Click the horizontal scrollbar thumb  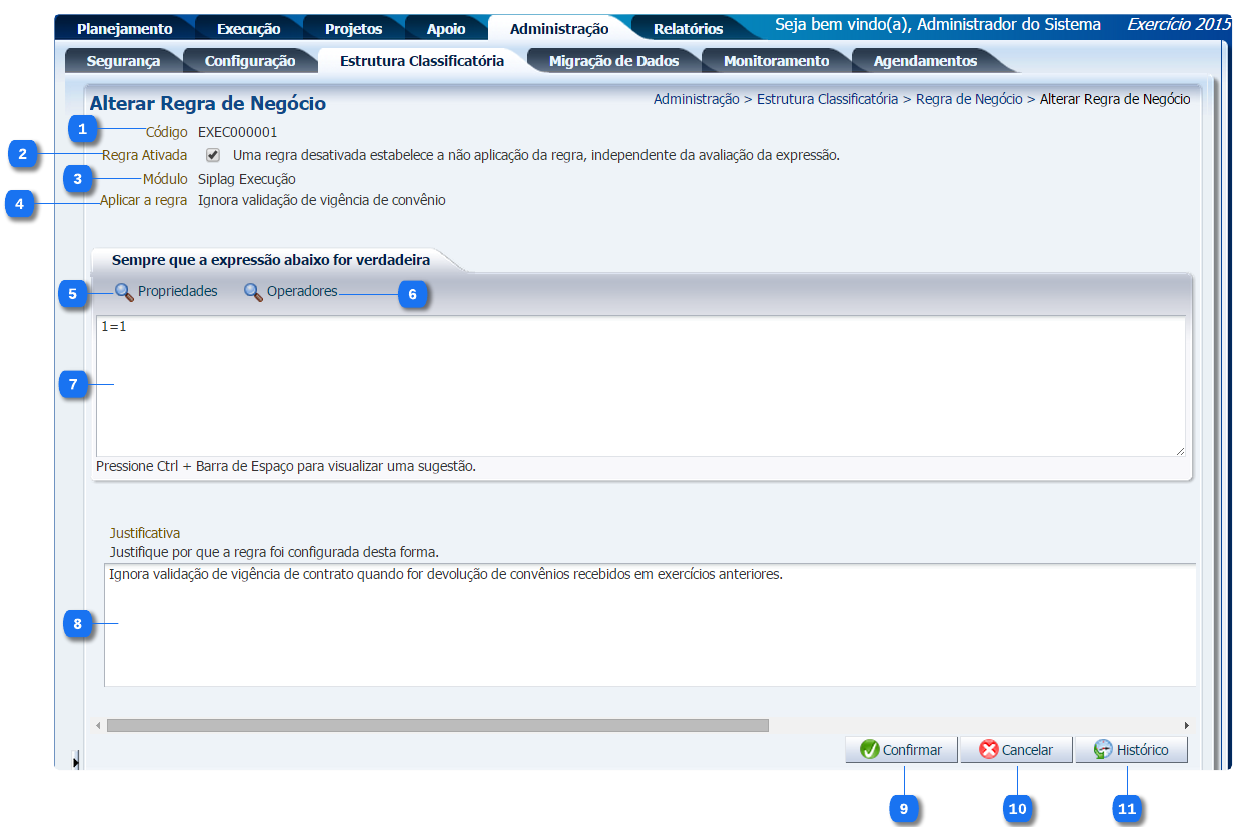[x=437, y=725]
